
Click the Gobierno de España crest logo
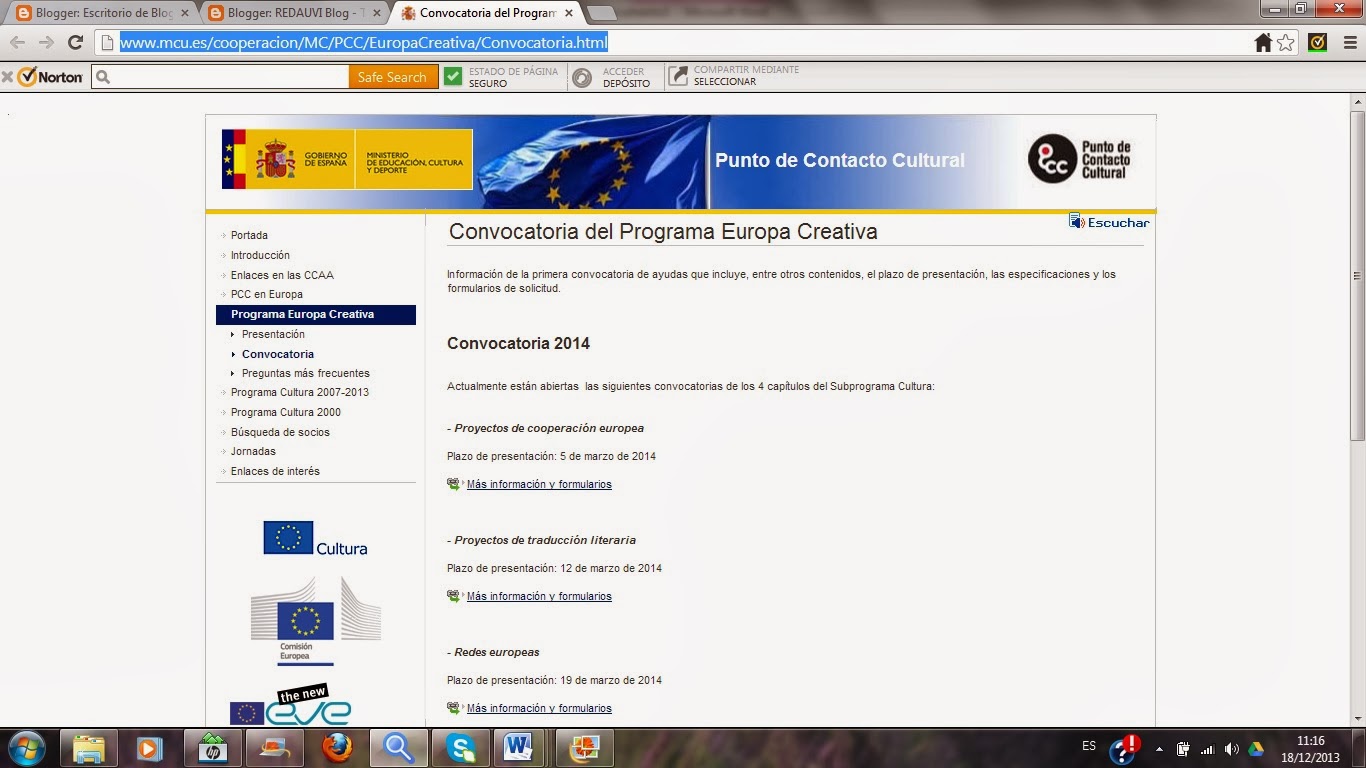(275, 159)
